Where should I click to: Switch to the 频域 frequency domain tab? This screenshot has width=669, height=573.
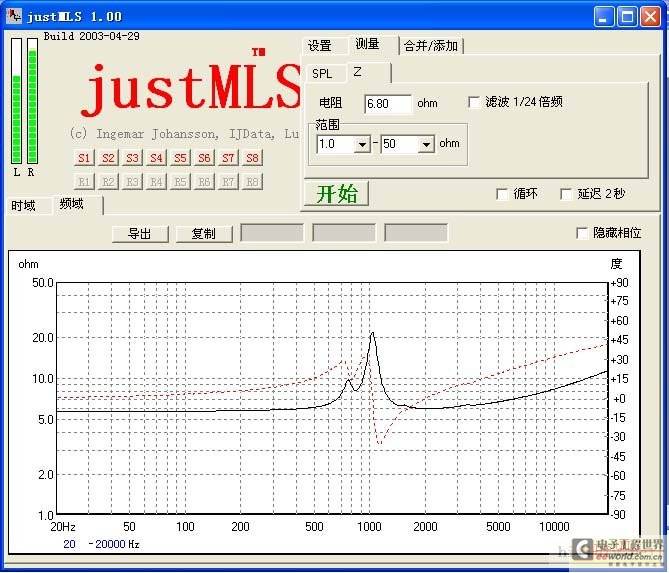tap(77, 204)
